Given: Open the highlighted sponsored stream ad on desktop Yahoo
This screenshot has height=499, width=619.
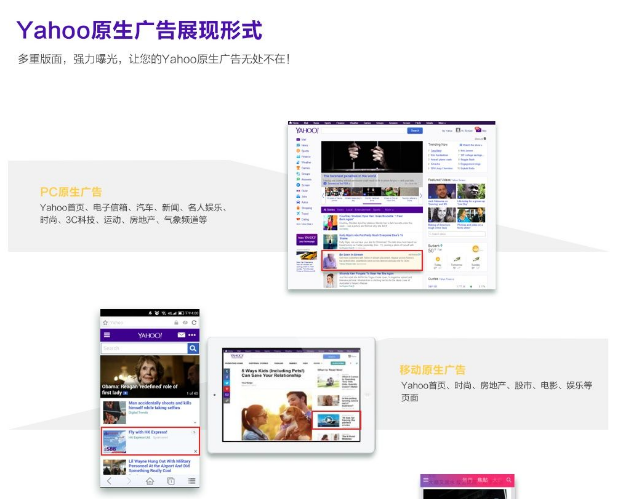Looking at the screenshot, I should tap(372, 261).
